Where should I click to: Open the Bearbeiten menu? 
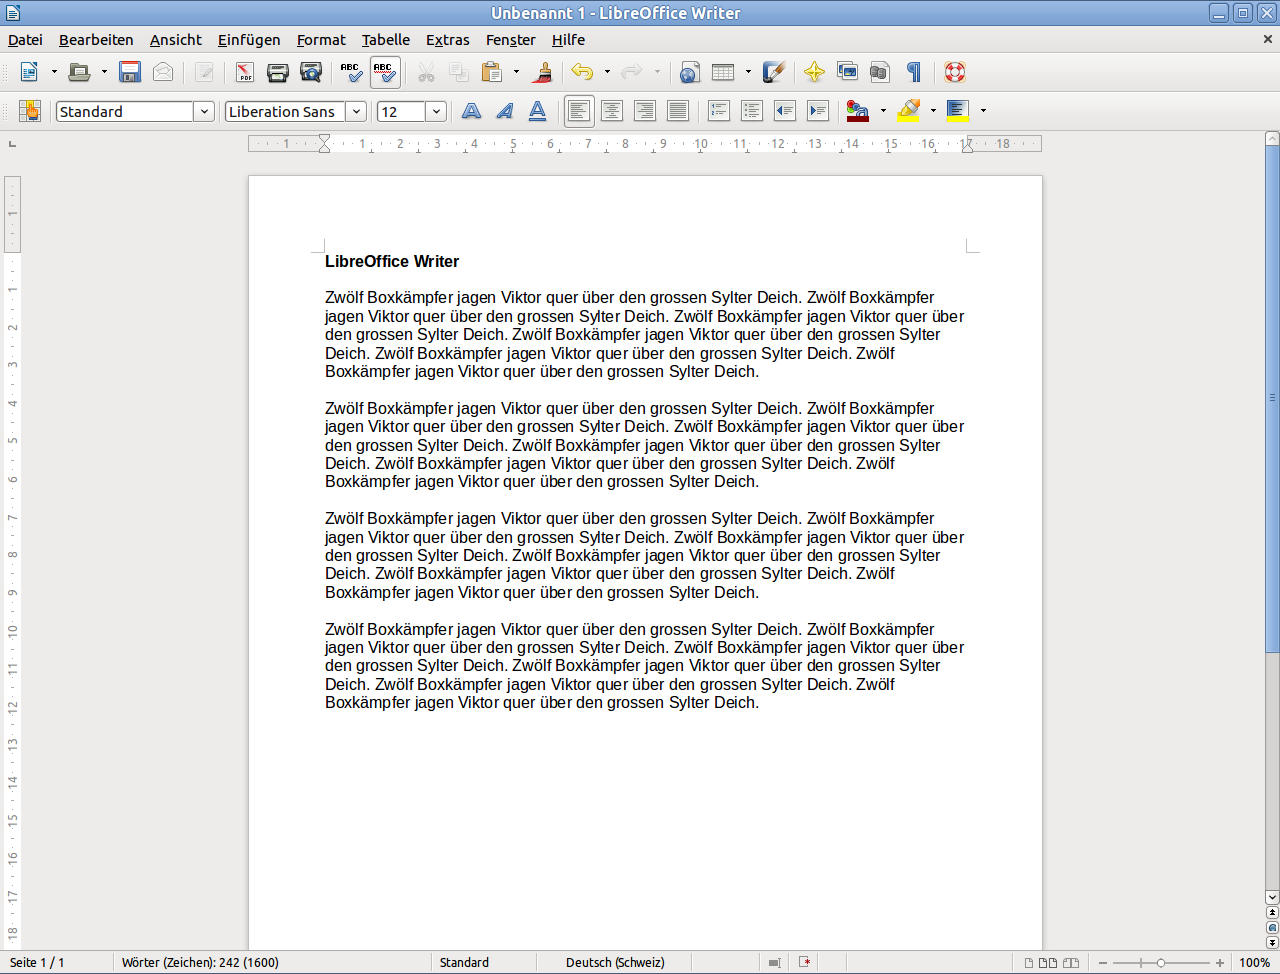96,40
